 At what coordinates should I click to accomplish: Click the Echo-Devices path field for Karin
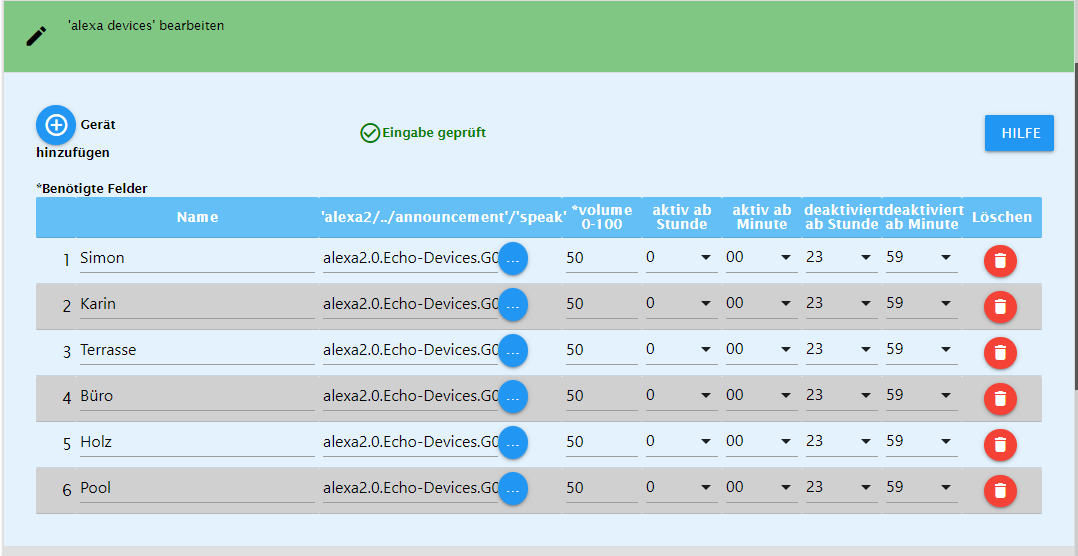click(410, 304)
